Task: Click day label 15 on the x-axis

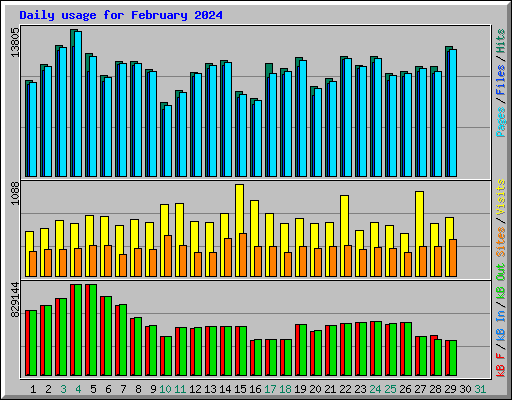Action: (x=240, y=389)
